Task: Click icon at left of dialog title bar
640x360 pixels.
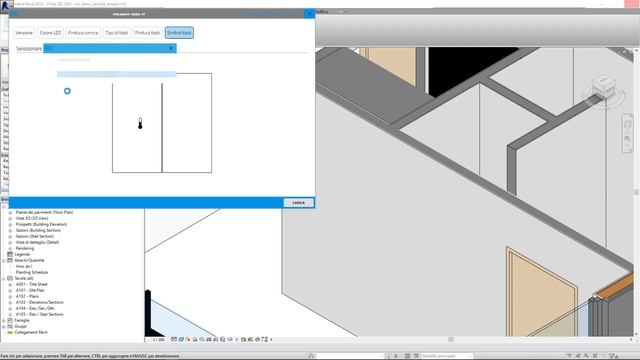Action: [x=14, y=14]
